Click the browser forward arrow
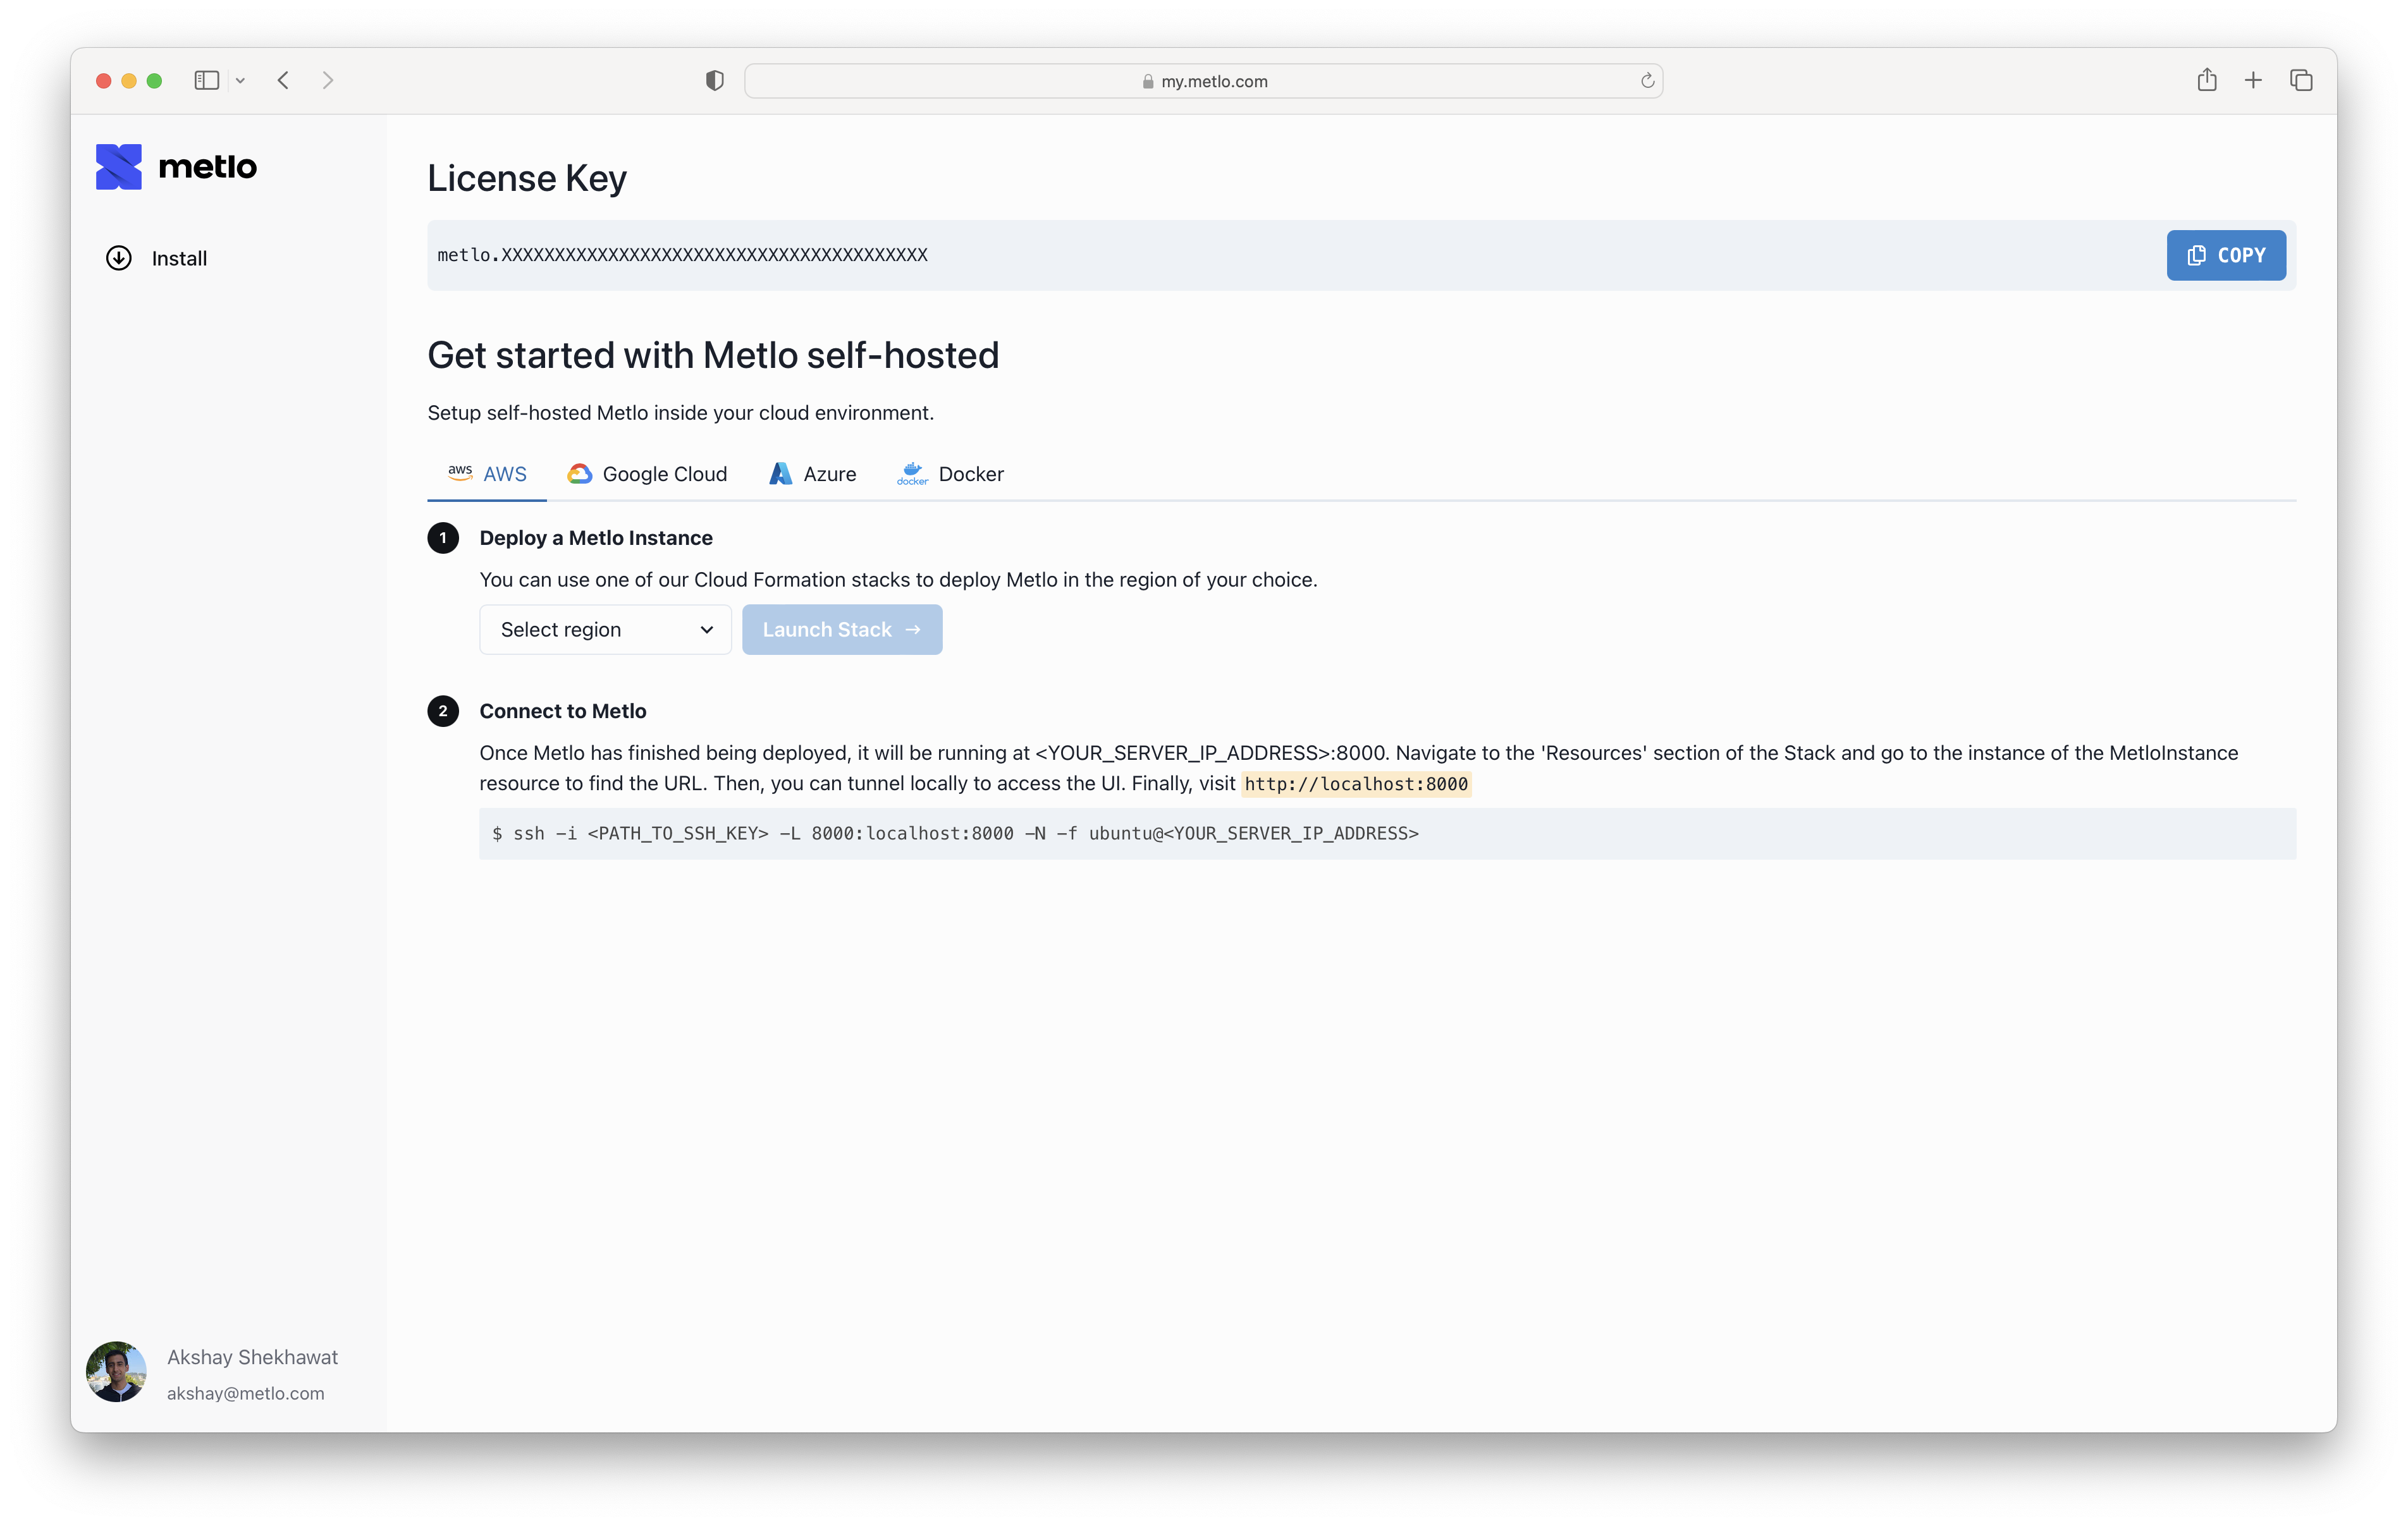The height and width of the screenshot is (1526, 2408). click(327, 81)
